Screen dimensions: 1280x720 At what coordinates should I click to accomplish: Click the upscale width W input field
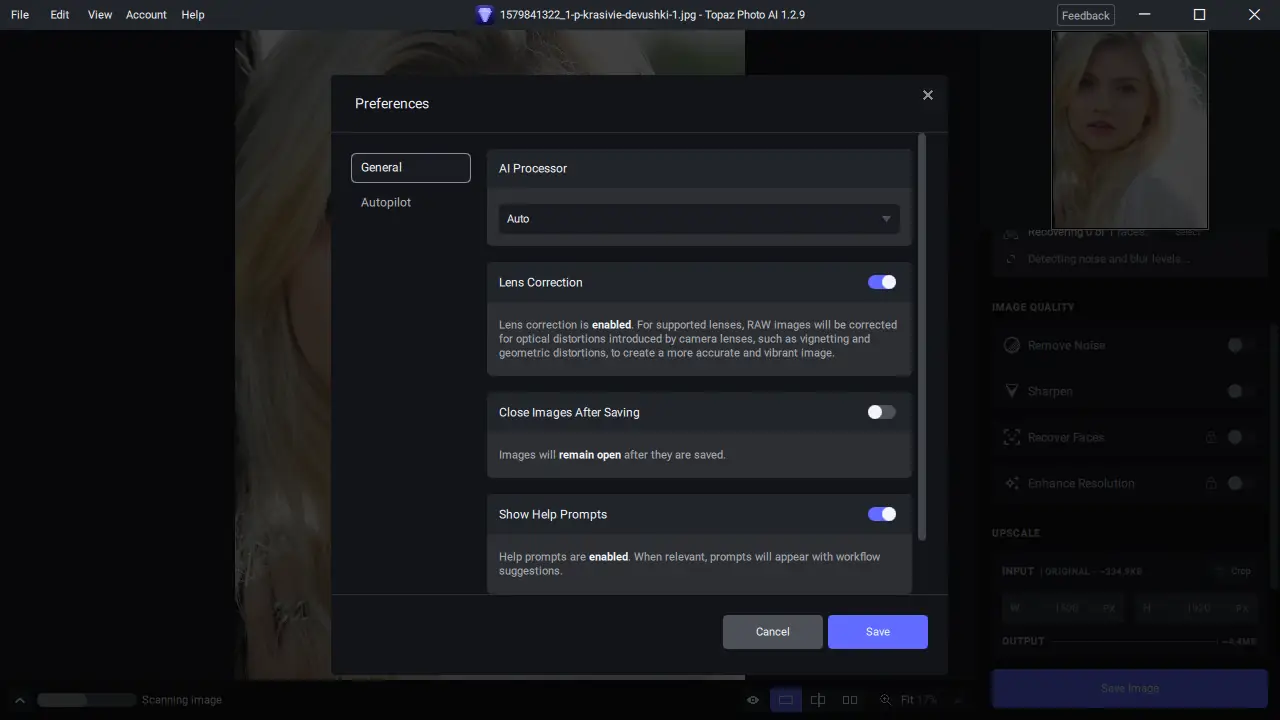click(1063, 608)
